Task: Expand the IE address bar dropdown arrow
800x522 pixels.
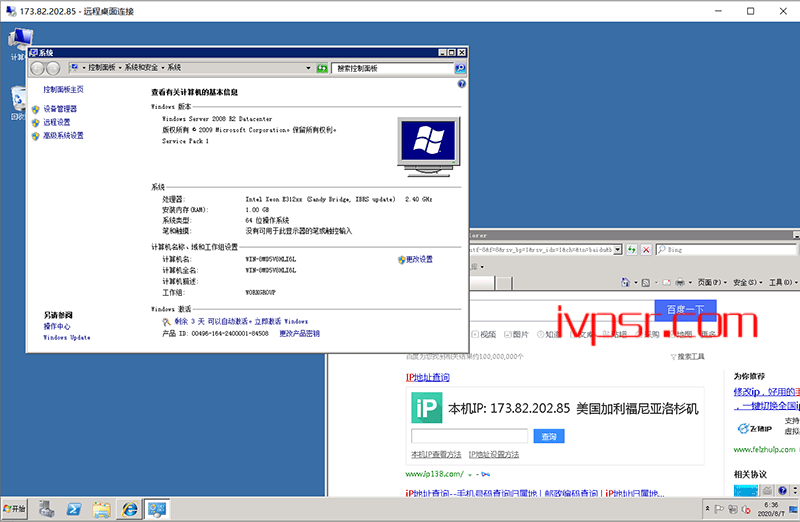Action: coord(618,250)
